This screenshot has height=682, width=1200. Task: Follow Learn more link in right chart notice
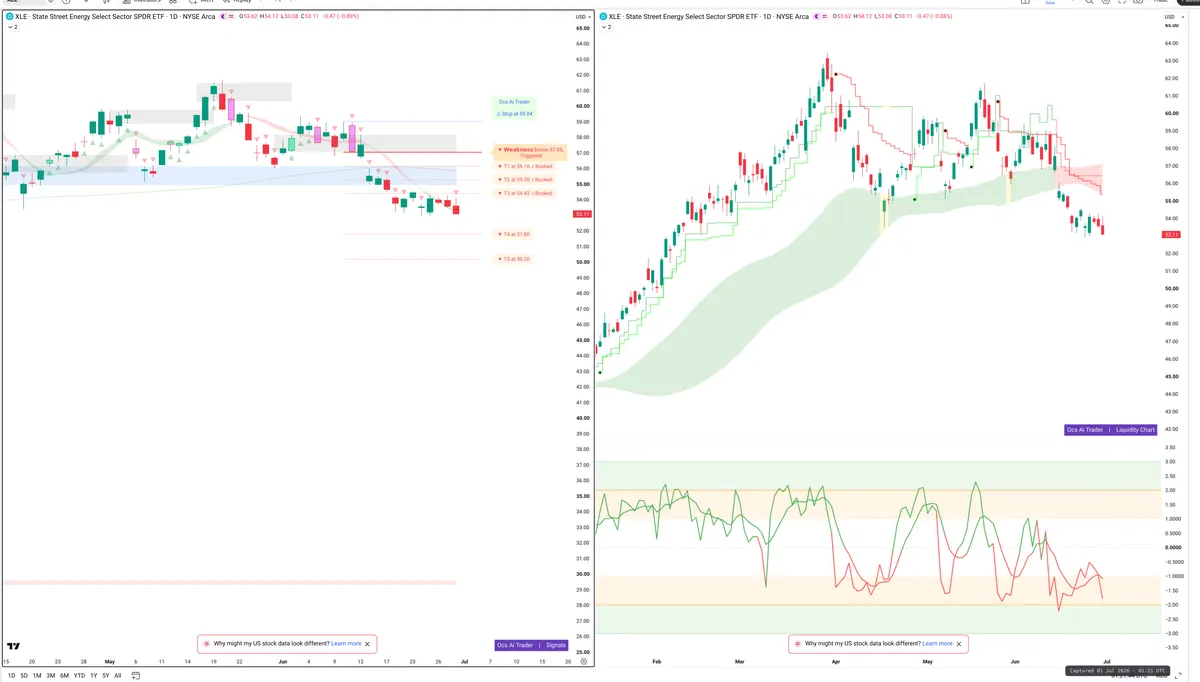[x=938, y=644]
